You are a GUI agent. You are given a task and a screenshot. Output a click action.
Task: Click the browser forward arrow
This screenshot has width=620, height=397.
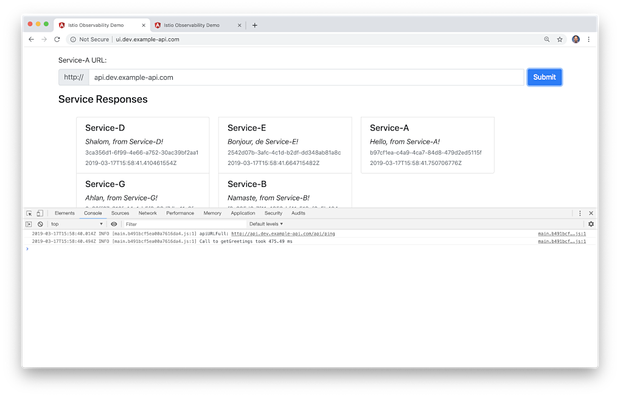click(44, 39)
